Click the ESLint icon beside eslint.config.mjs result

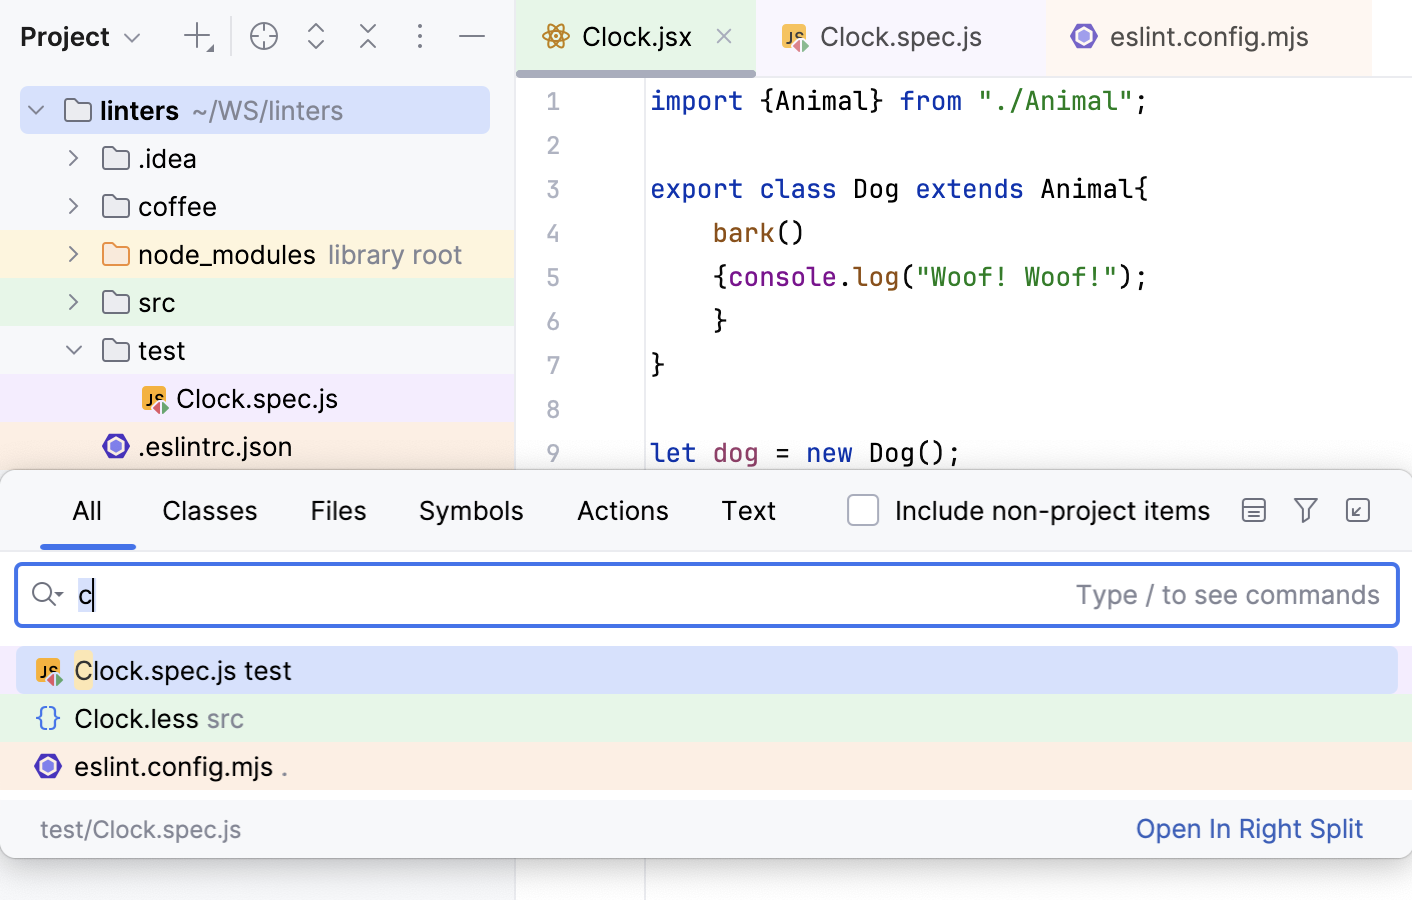(48, 767)
